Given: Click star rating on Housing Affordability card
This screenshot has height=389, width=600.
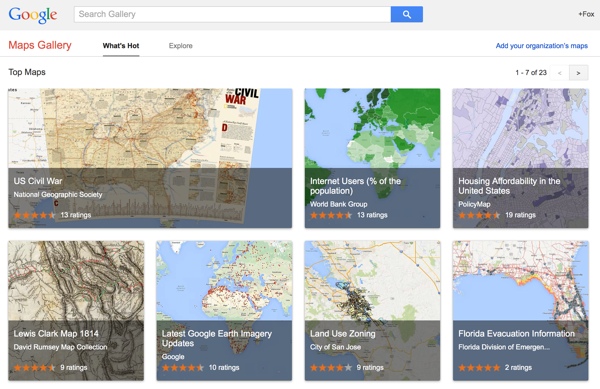Looking at the screenshot, I should [x=479, y=215].
